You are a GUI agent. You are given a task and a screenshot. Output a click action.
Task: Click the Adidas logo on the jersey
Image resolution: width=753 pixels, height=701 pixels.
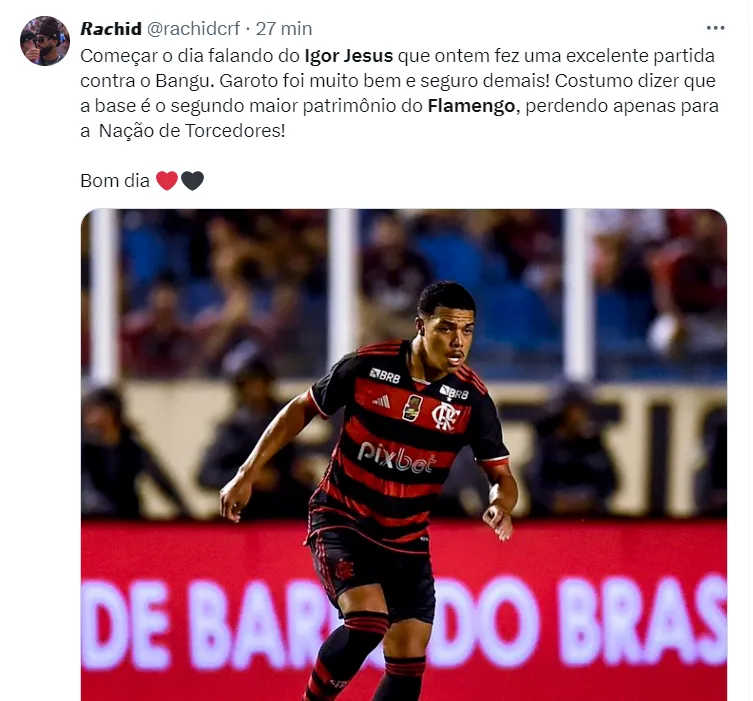tap(382, 400)
